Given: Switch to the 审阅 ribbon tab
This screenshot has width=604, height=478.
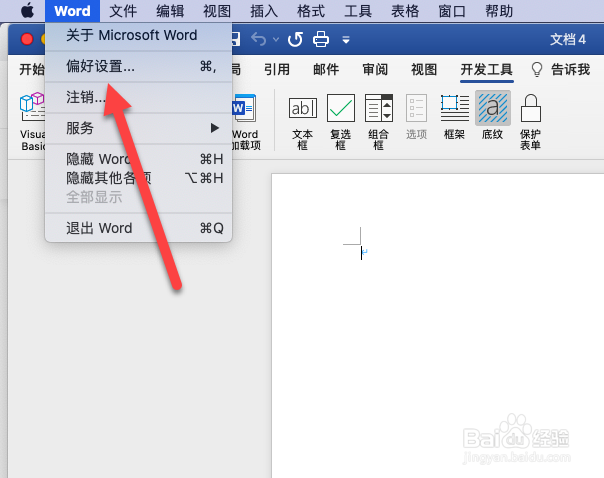Looking at the screenshot, I should coord(375,70).
